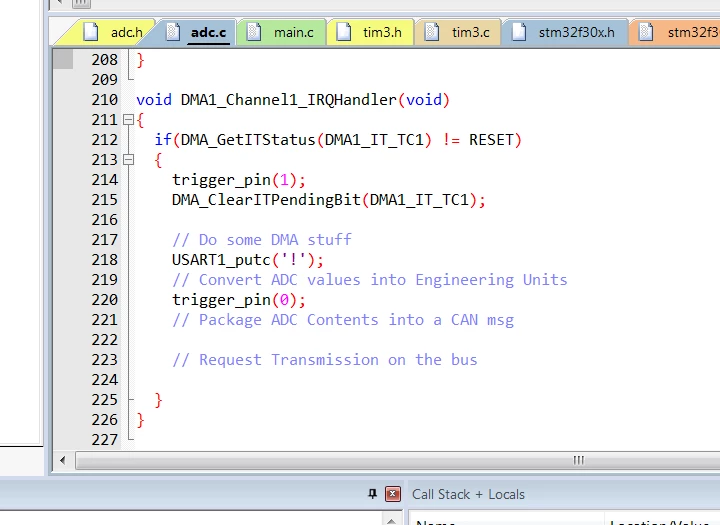This screenshot has height=525, width=720.
Task: Click the Call Stack + Locals panel title
Action: pyautogui.click(x=468, y=494)
